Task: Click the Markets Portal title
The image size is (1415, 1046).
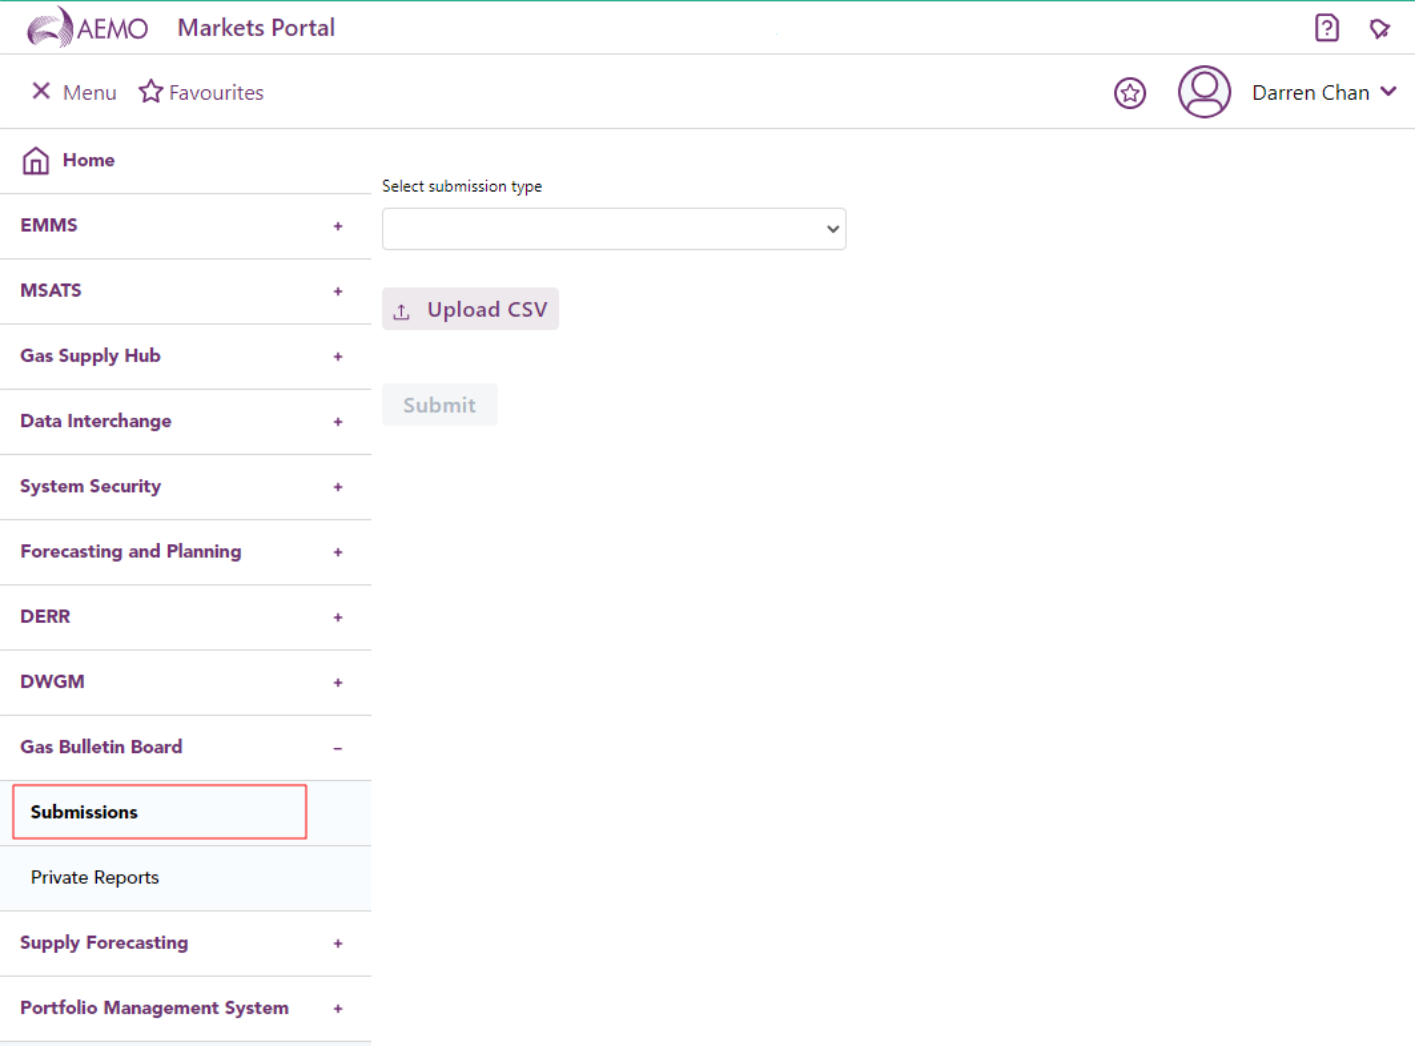Action: click(x=256, y=27)
